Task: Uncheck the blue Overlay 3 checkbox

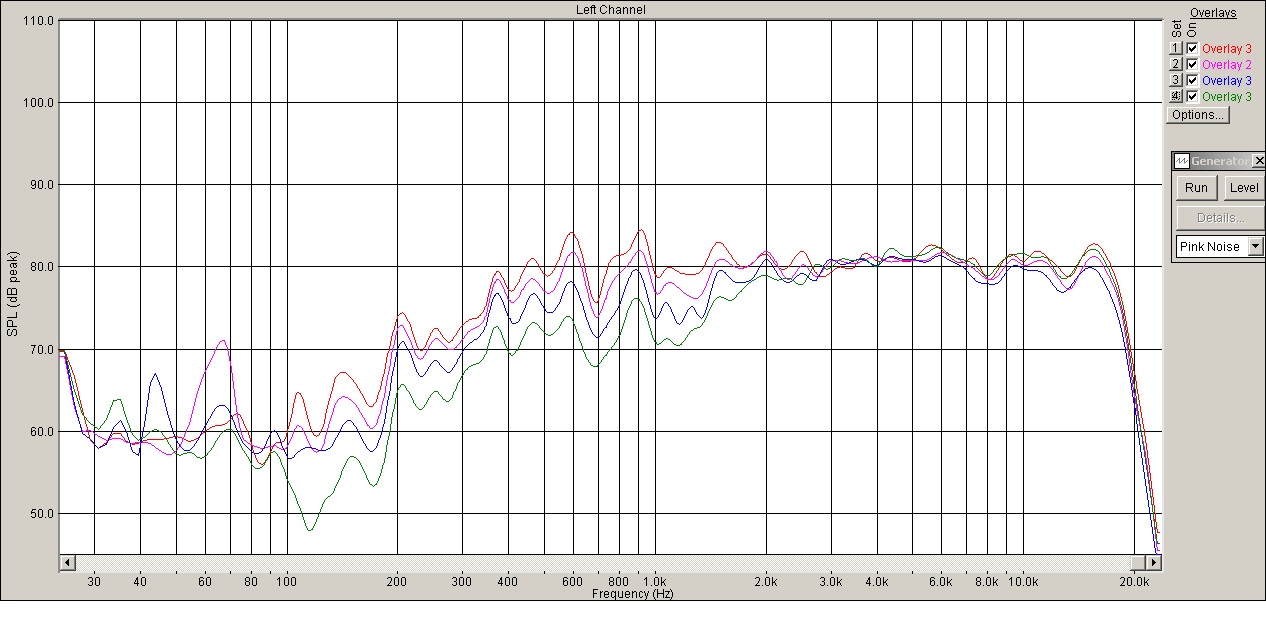Action: click(x=1192, y=80)
